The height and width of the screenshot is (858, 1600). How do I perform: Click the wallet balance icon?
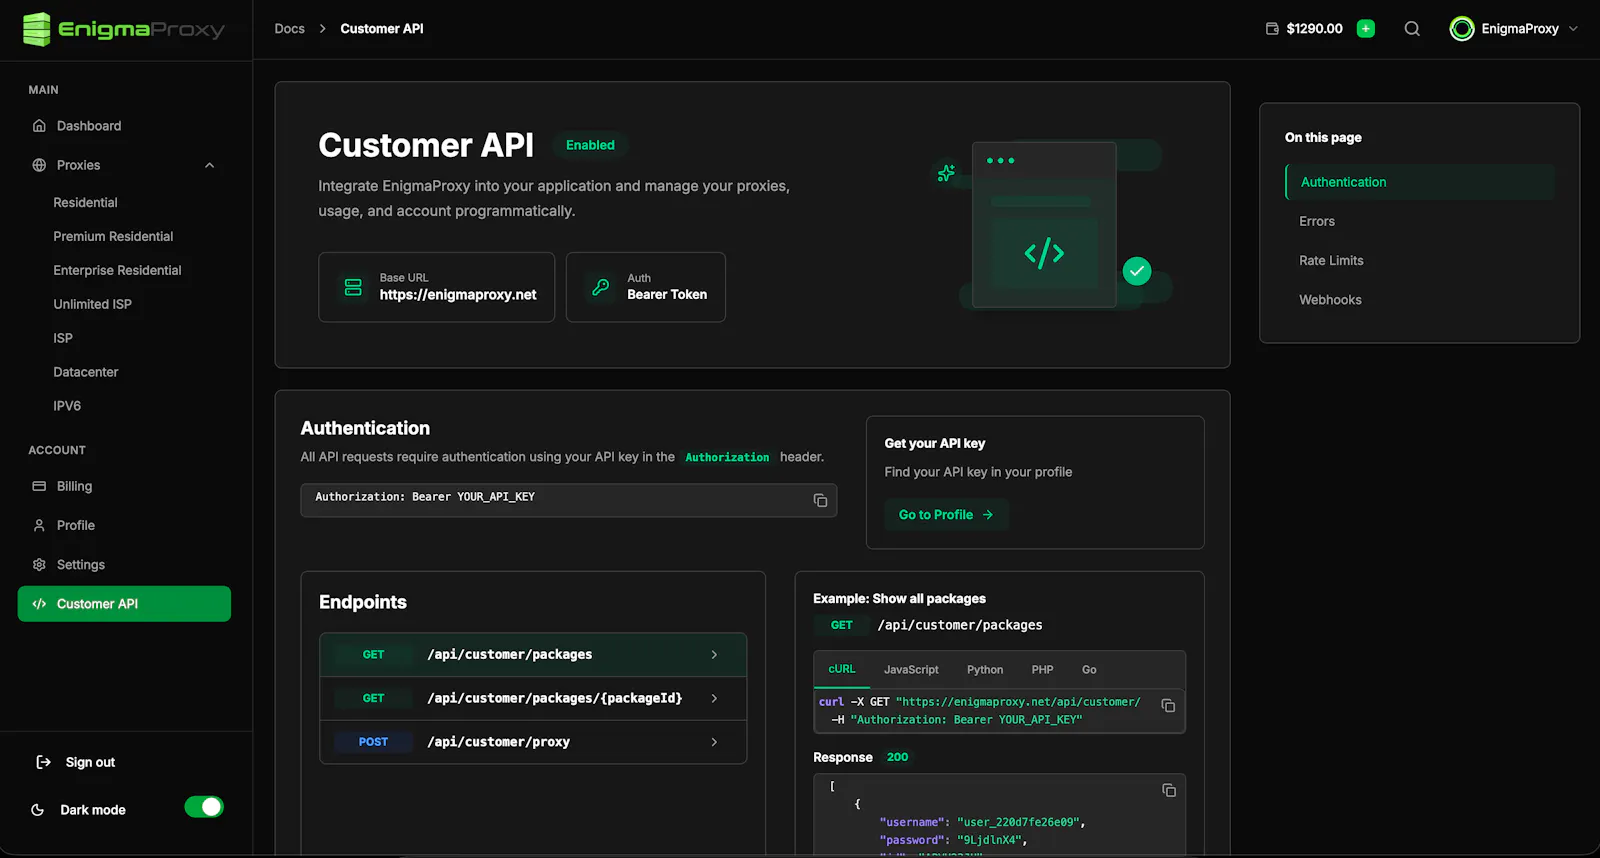[1272, 29]
